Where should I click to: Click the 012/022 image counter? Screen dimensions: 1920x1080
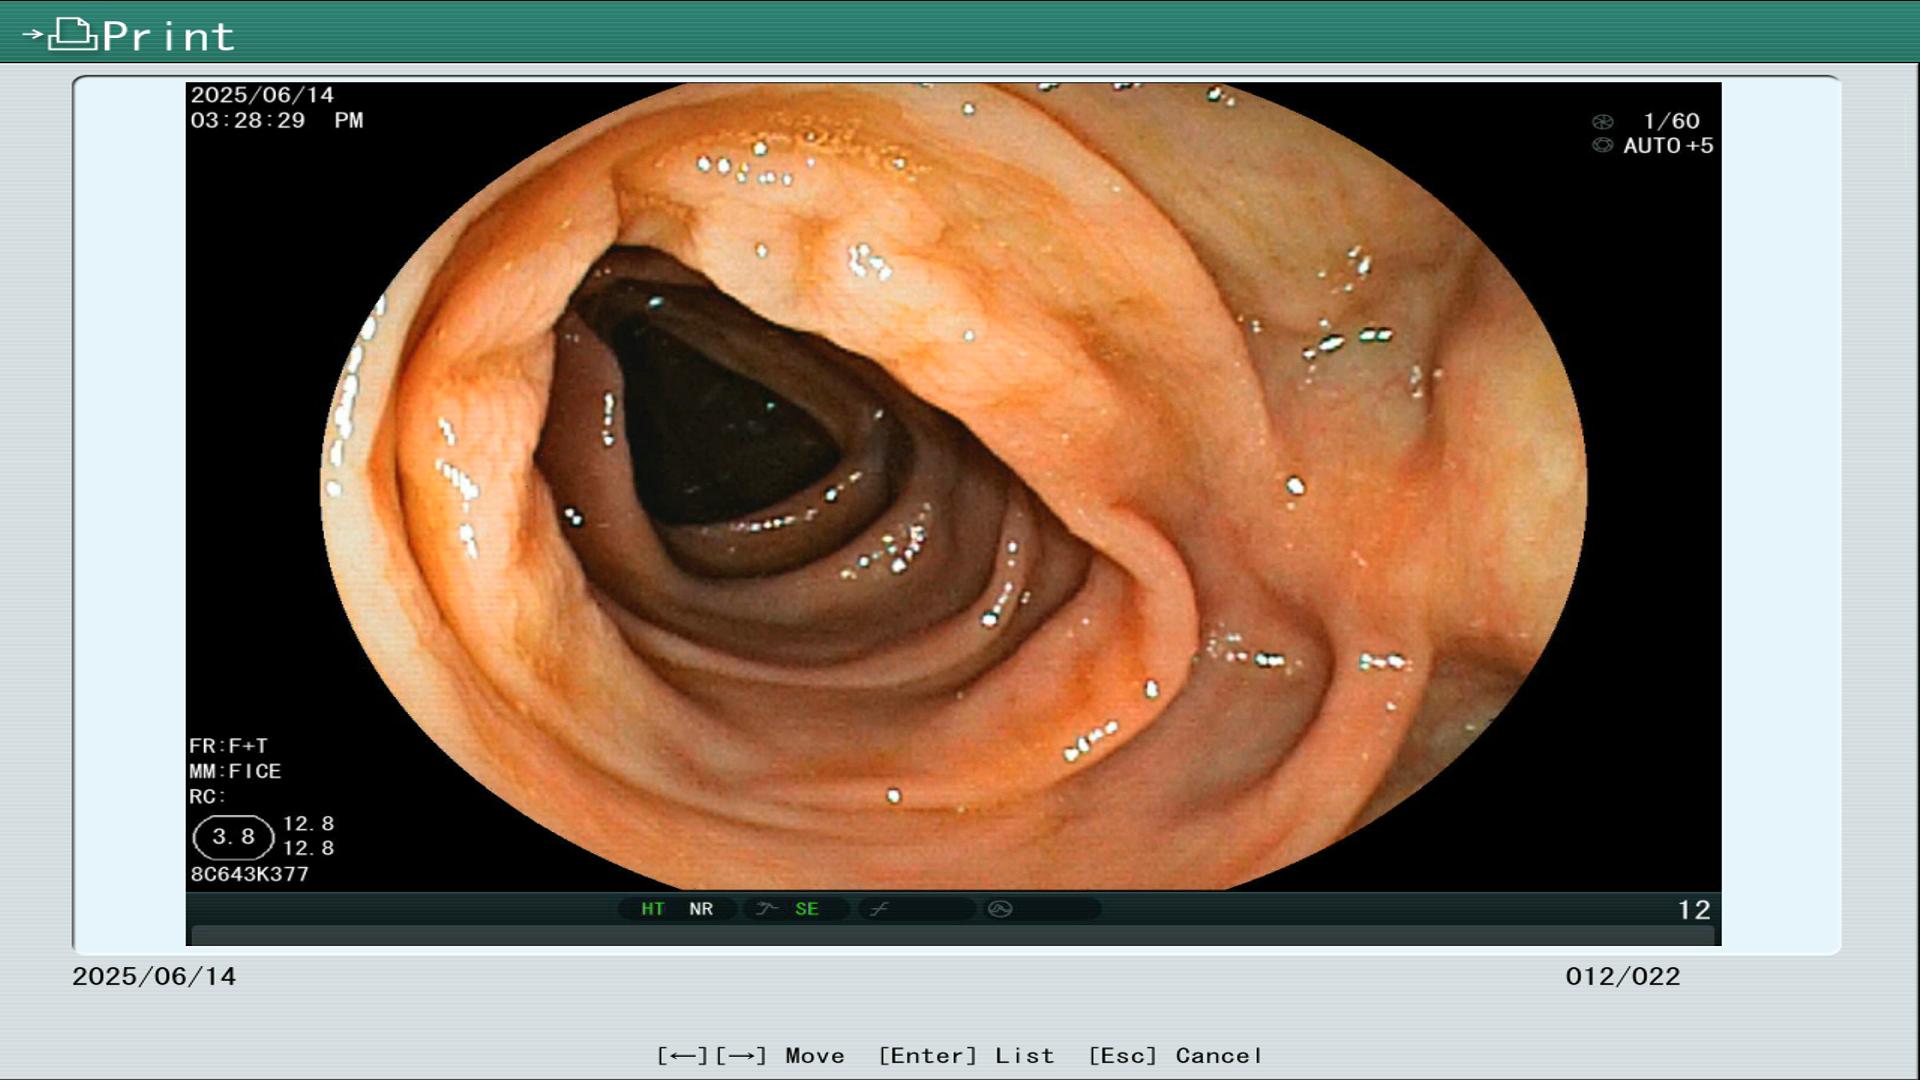[x=1623, y=977]
